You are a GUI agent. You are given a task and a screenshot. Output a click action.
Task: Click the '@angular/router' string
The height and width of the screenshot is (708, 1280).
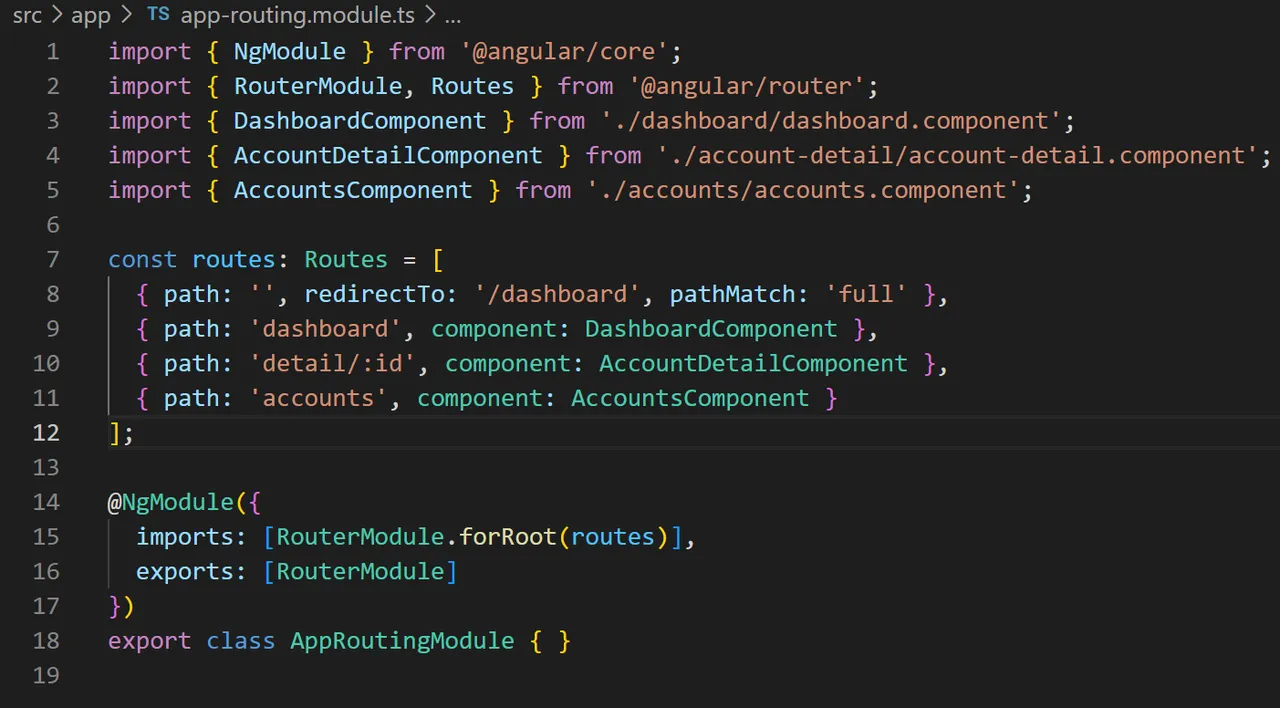pos(745,87)
